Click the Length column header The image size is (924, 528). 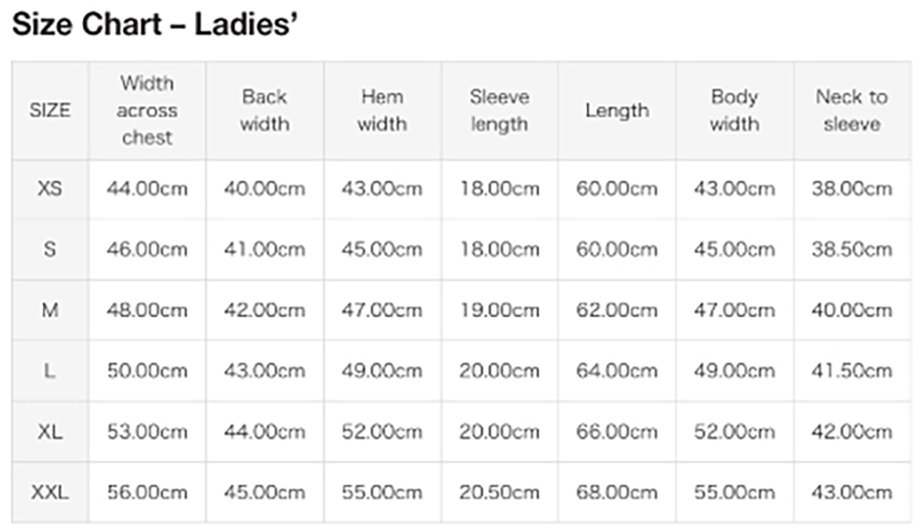617,110
